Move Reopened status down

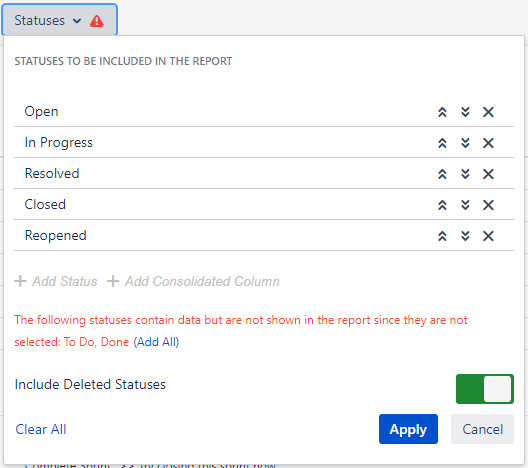(465, 236)
